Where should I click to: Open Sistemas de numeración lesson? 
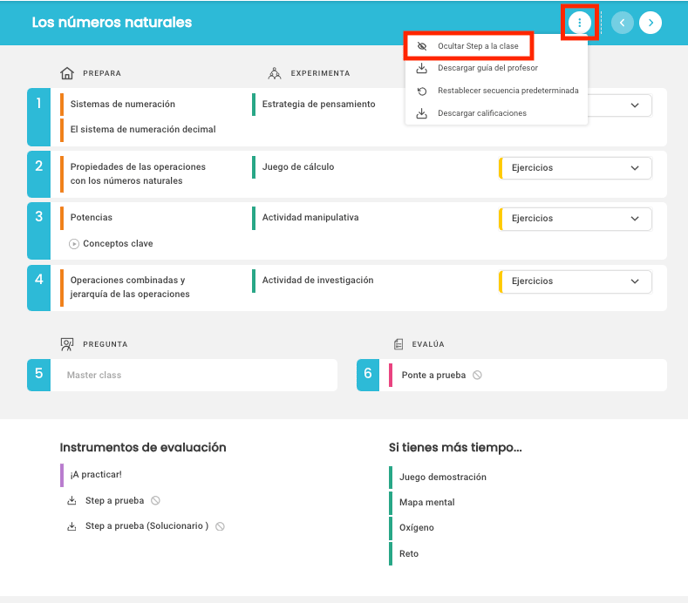pyautogui.click(x=122, y=104)
